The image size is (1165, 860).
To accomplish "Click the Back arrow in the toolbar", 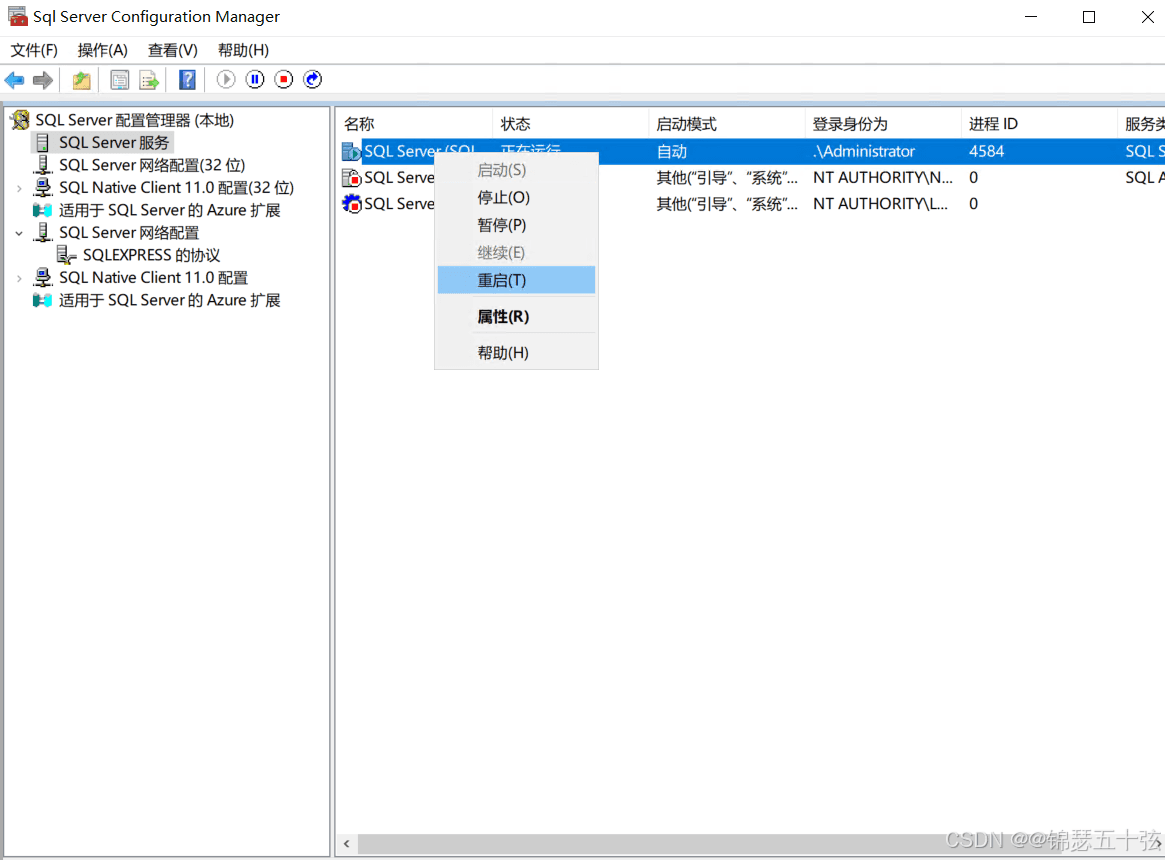I will pyautogui.click(x=14, y=80).
